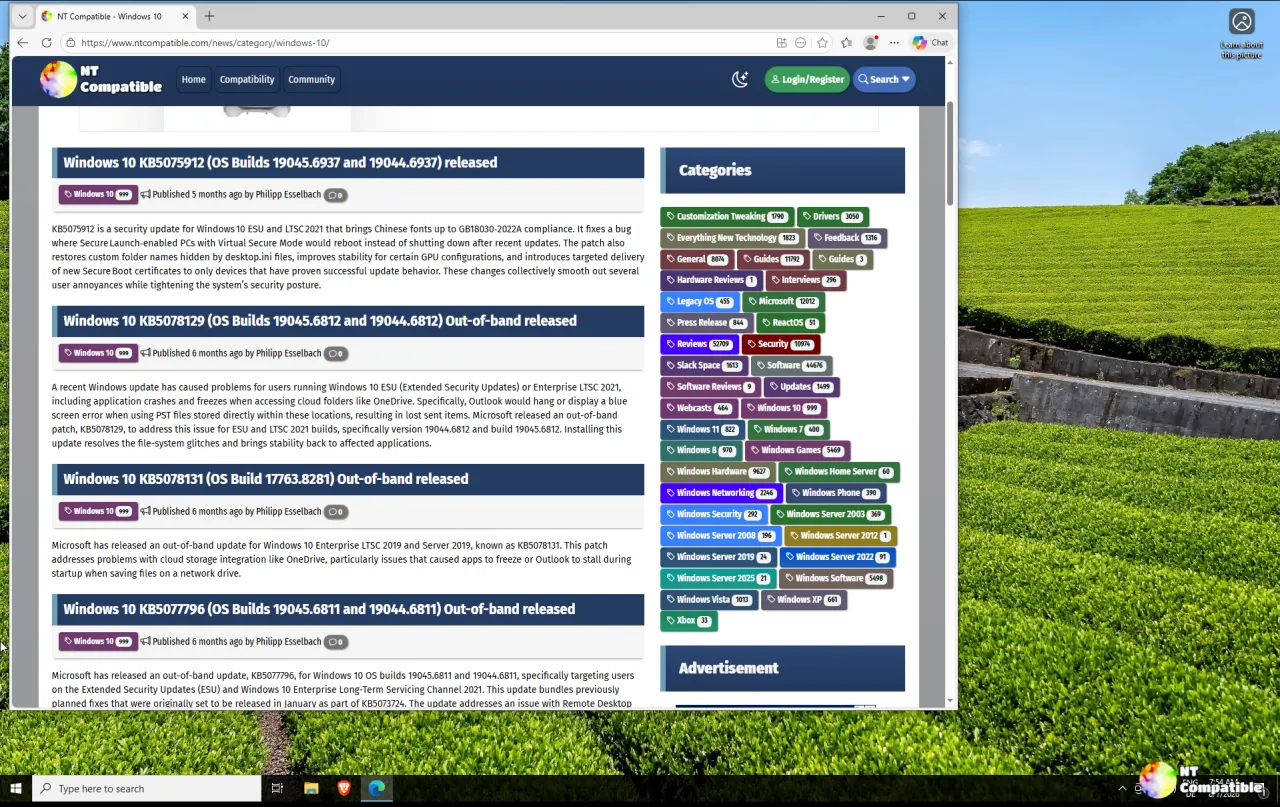Click the taskbar search box
This screenshot has width=1280, height=807.
[x=147, y=789]
